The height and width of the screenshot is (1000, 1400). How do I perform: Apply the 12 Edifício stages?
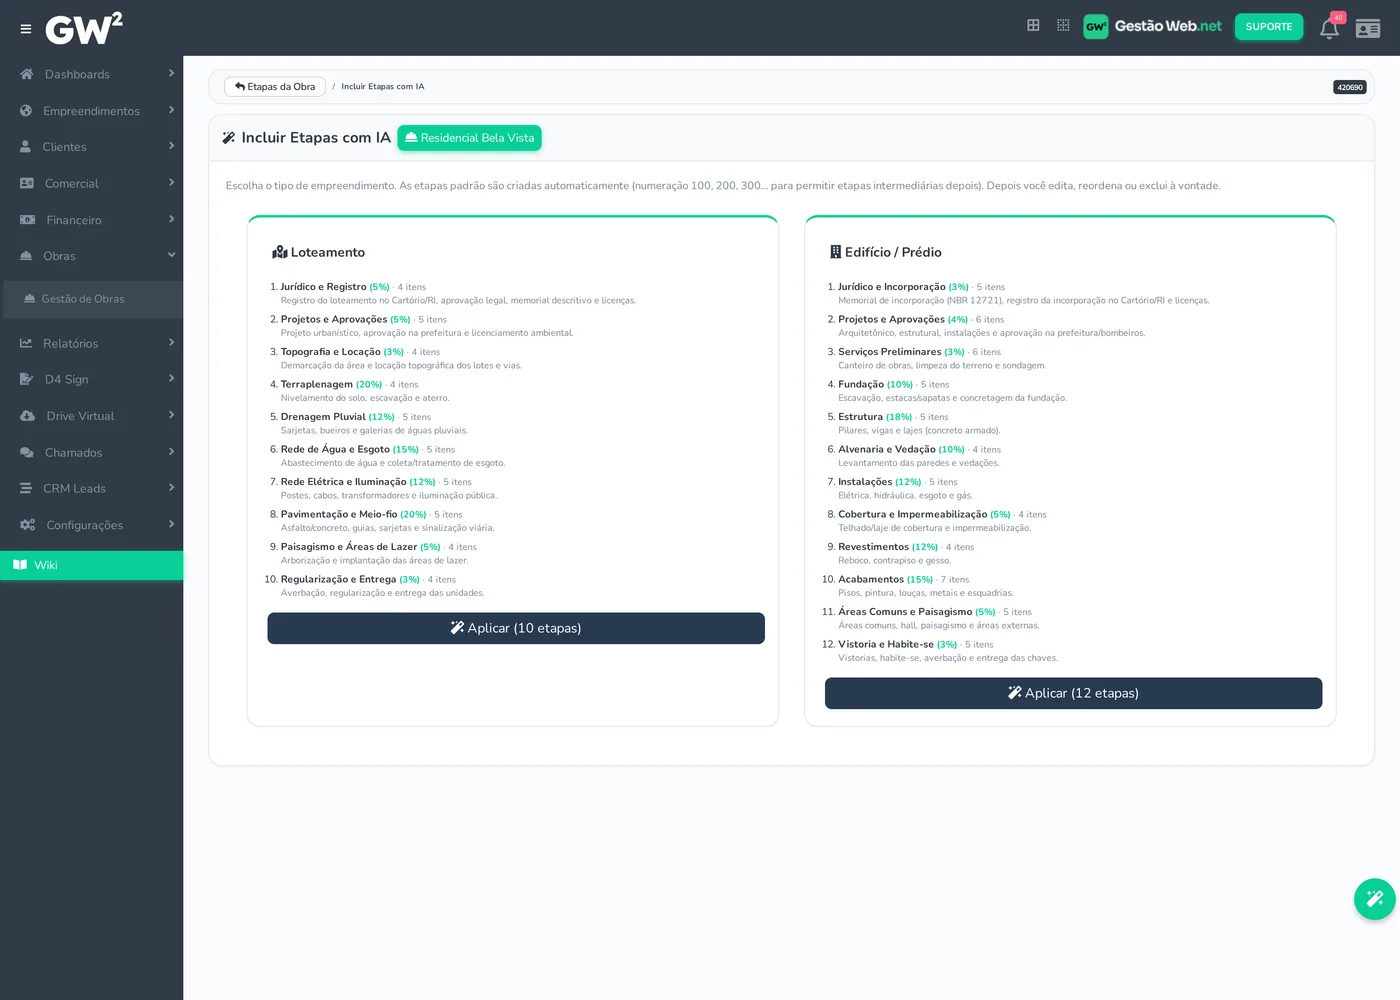pyautogui.click(x=1073, y=693)
